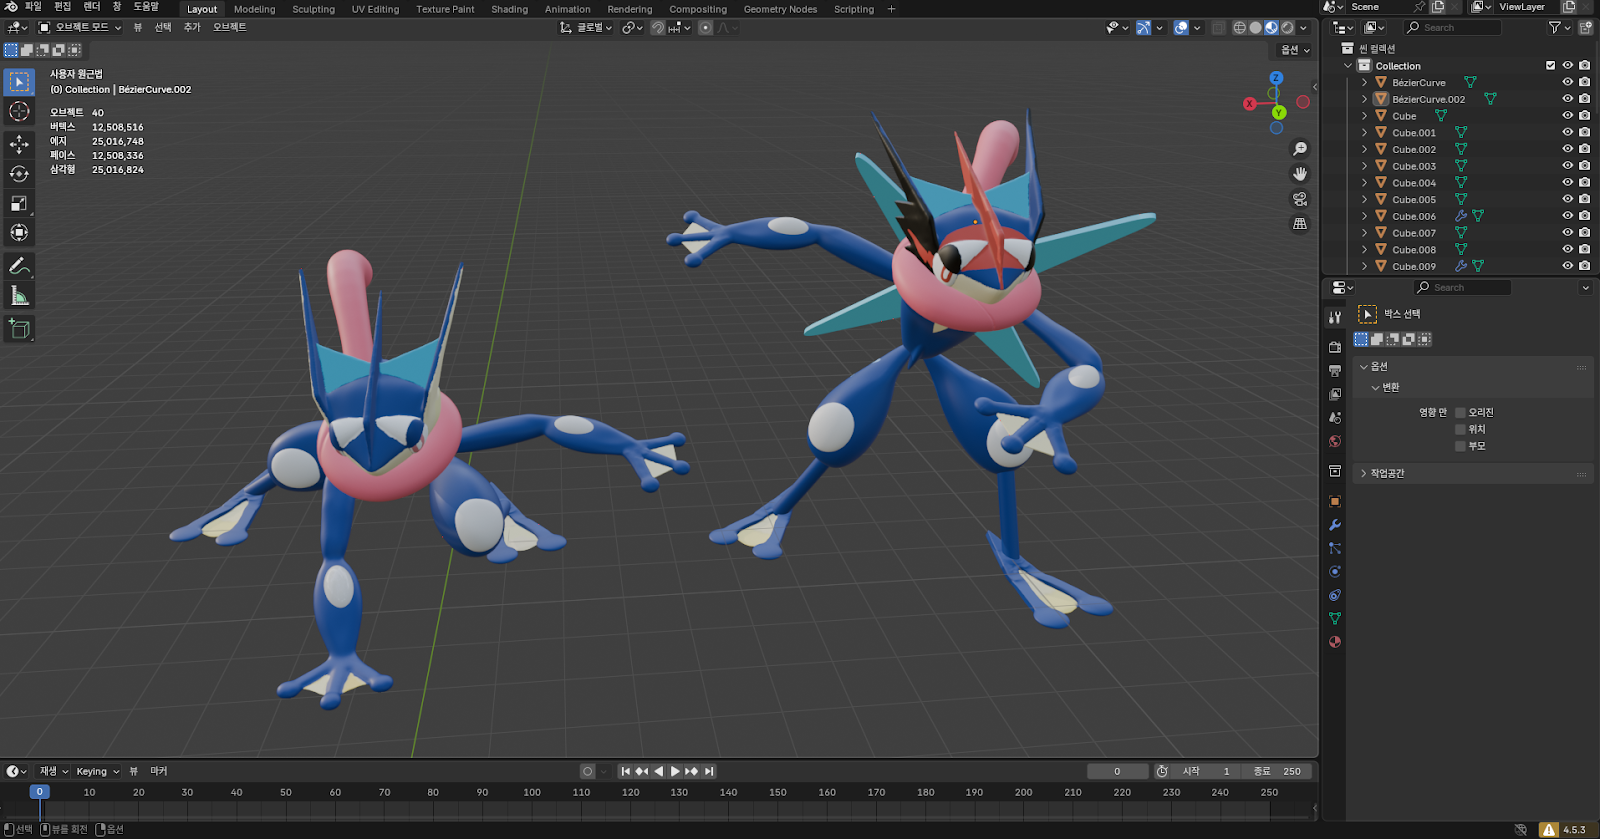Disable rendering for Cube.005 via camera icon
Image resolution: width=1600 pixels, height=839 pixels.
(x=1585, y=199)
